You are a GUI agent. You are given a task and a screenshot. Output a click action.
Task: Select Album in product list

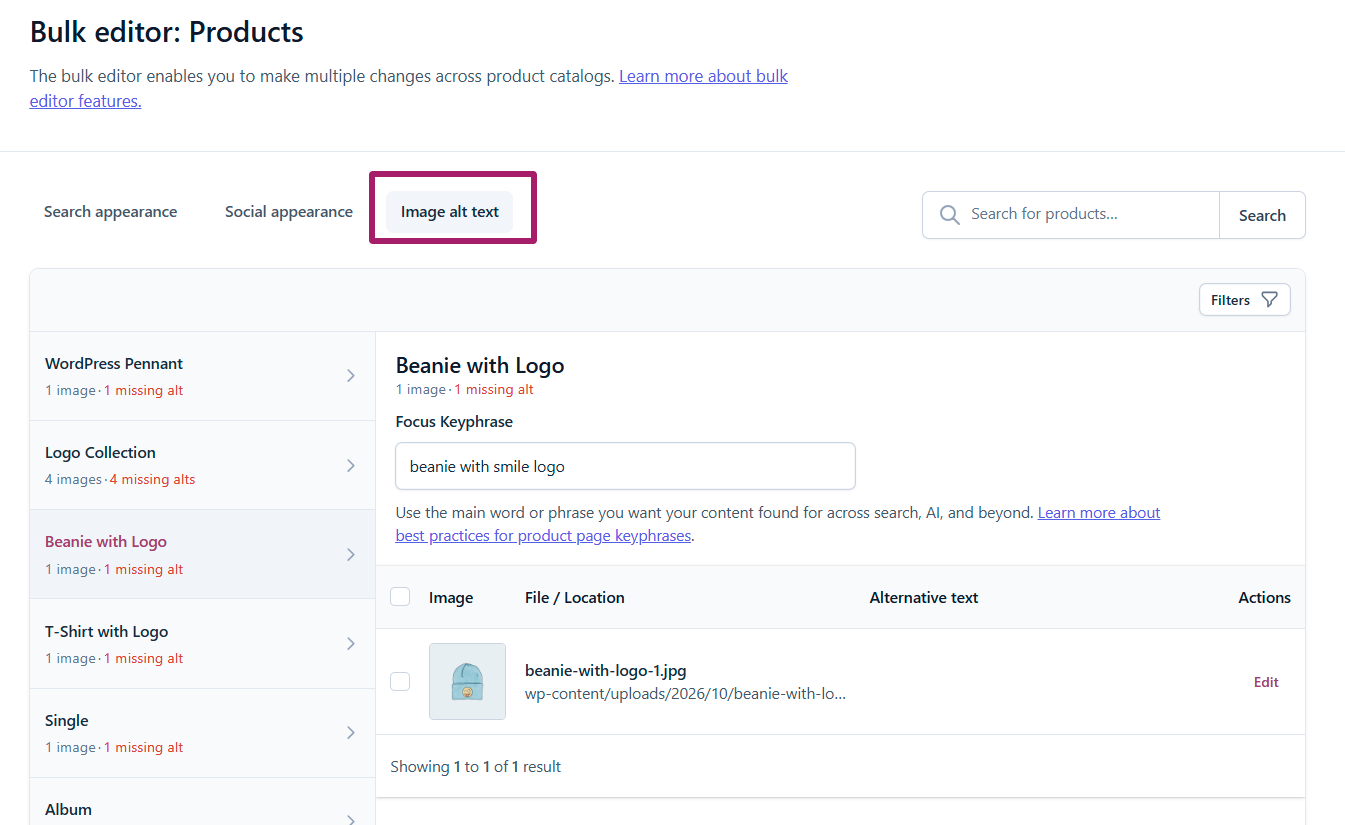coord(202,802)
